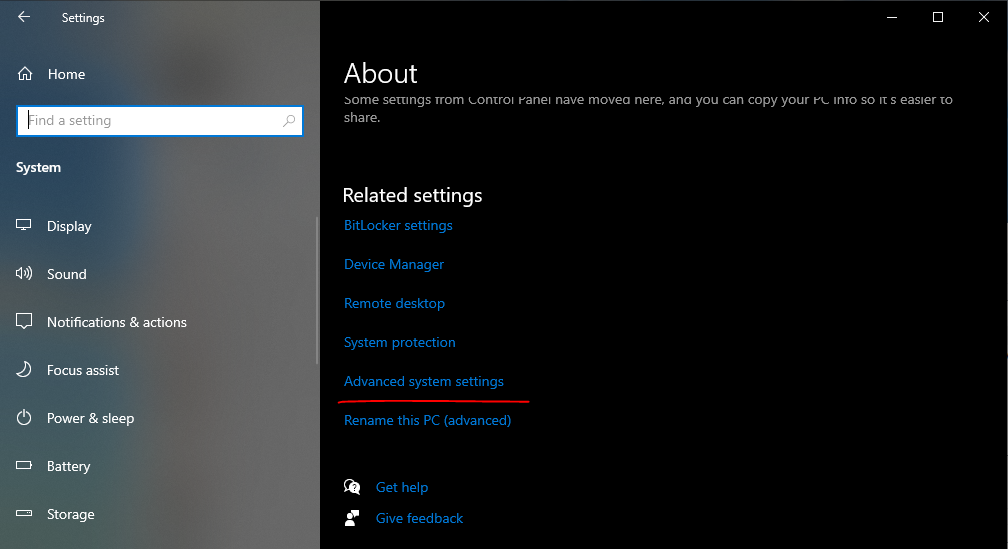Open BitLocker settings link
Viewport: 1008px width, 549px height.
[398, 225]
